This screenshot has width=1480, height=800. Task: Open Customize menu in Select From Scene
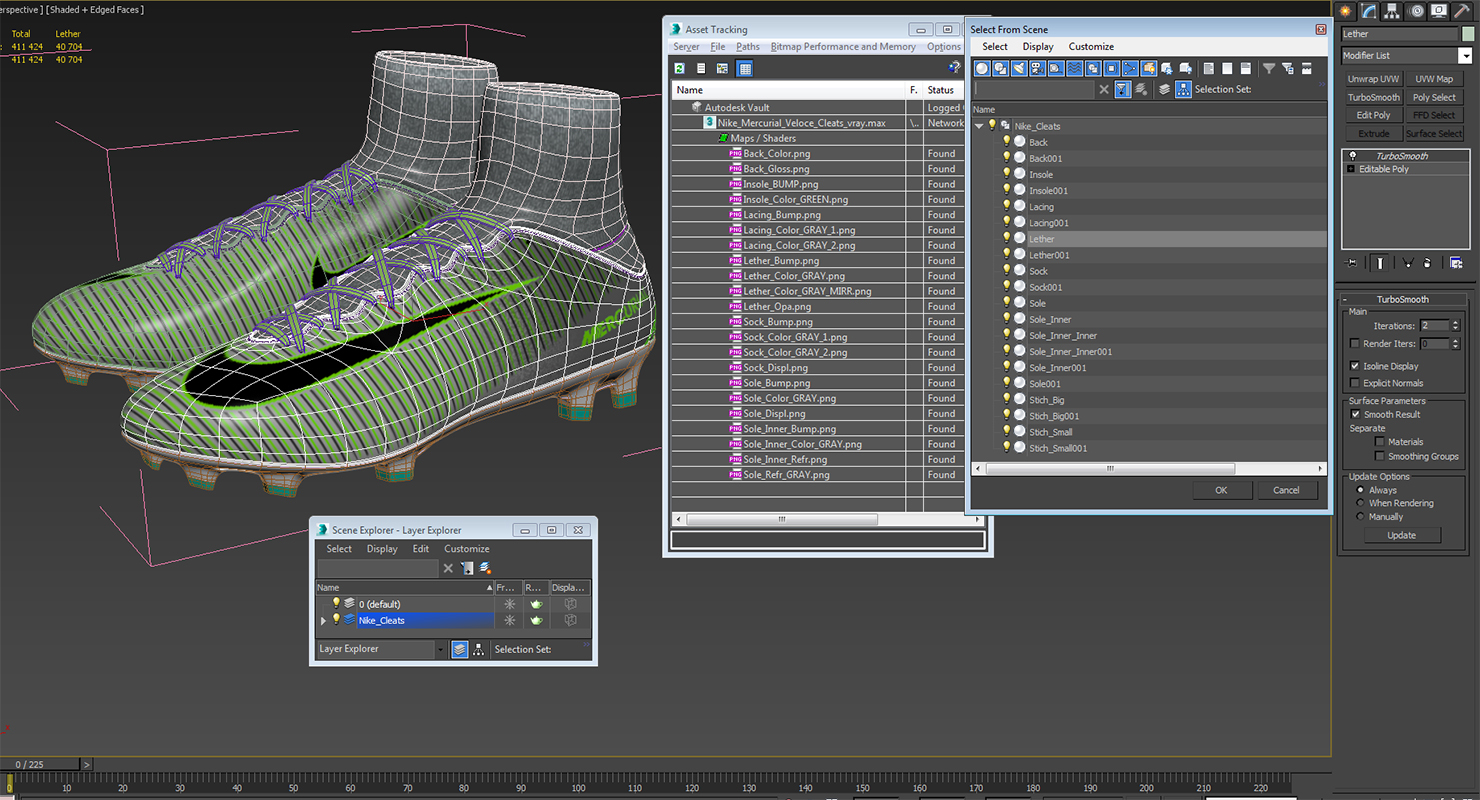click(1091, 46)
